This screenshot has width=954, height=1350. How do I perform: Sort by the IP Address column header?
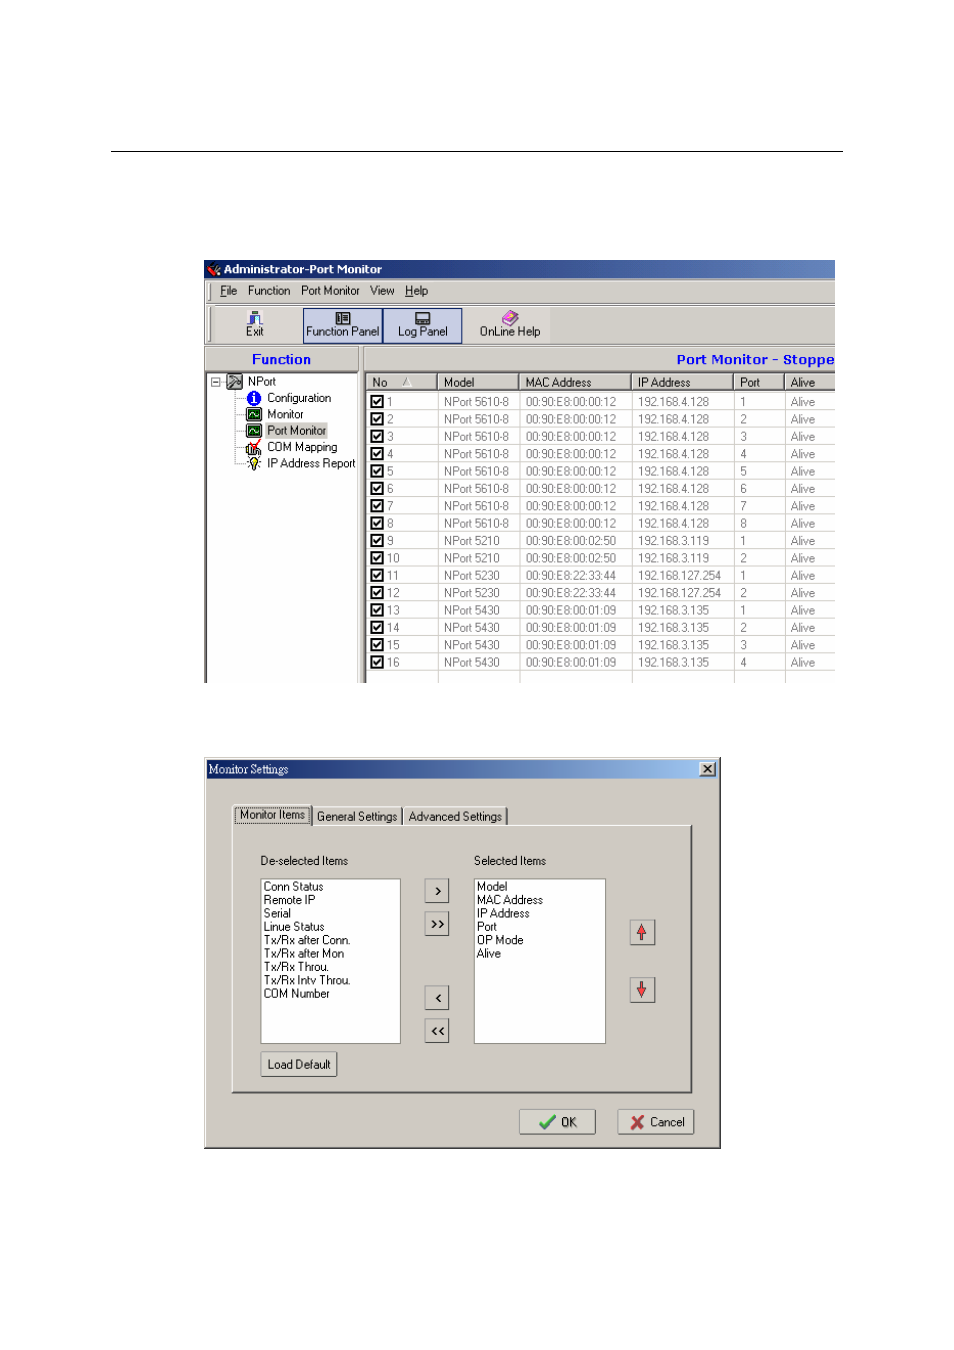tap(682, 382)
